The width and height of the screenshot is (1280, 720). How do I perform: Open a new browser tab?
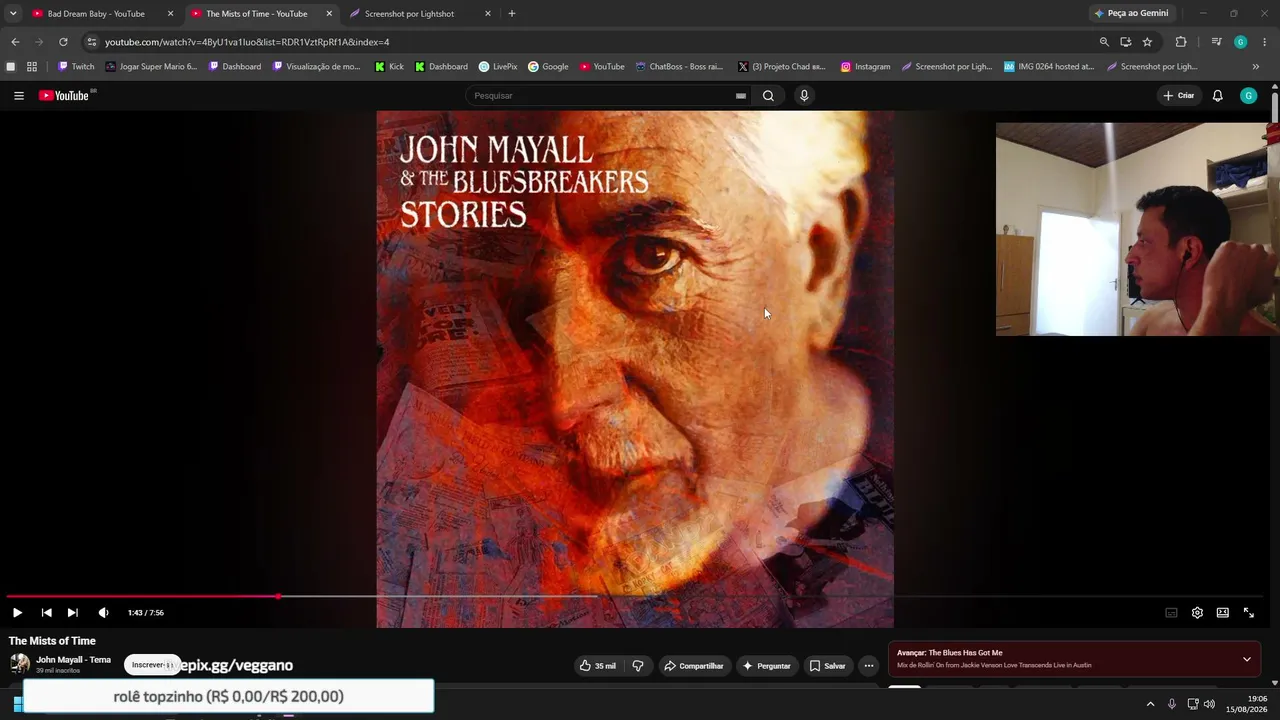512,14
